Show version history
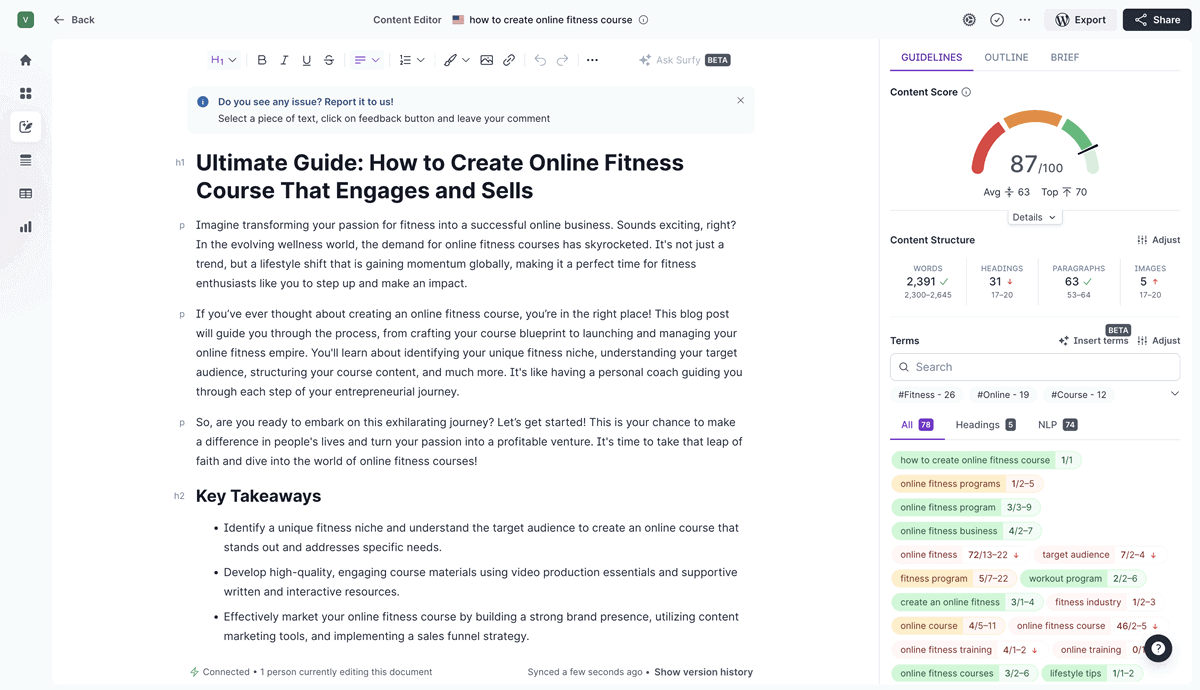1200x690 pixels. click(x=703, y=672)
